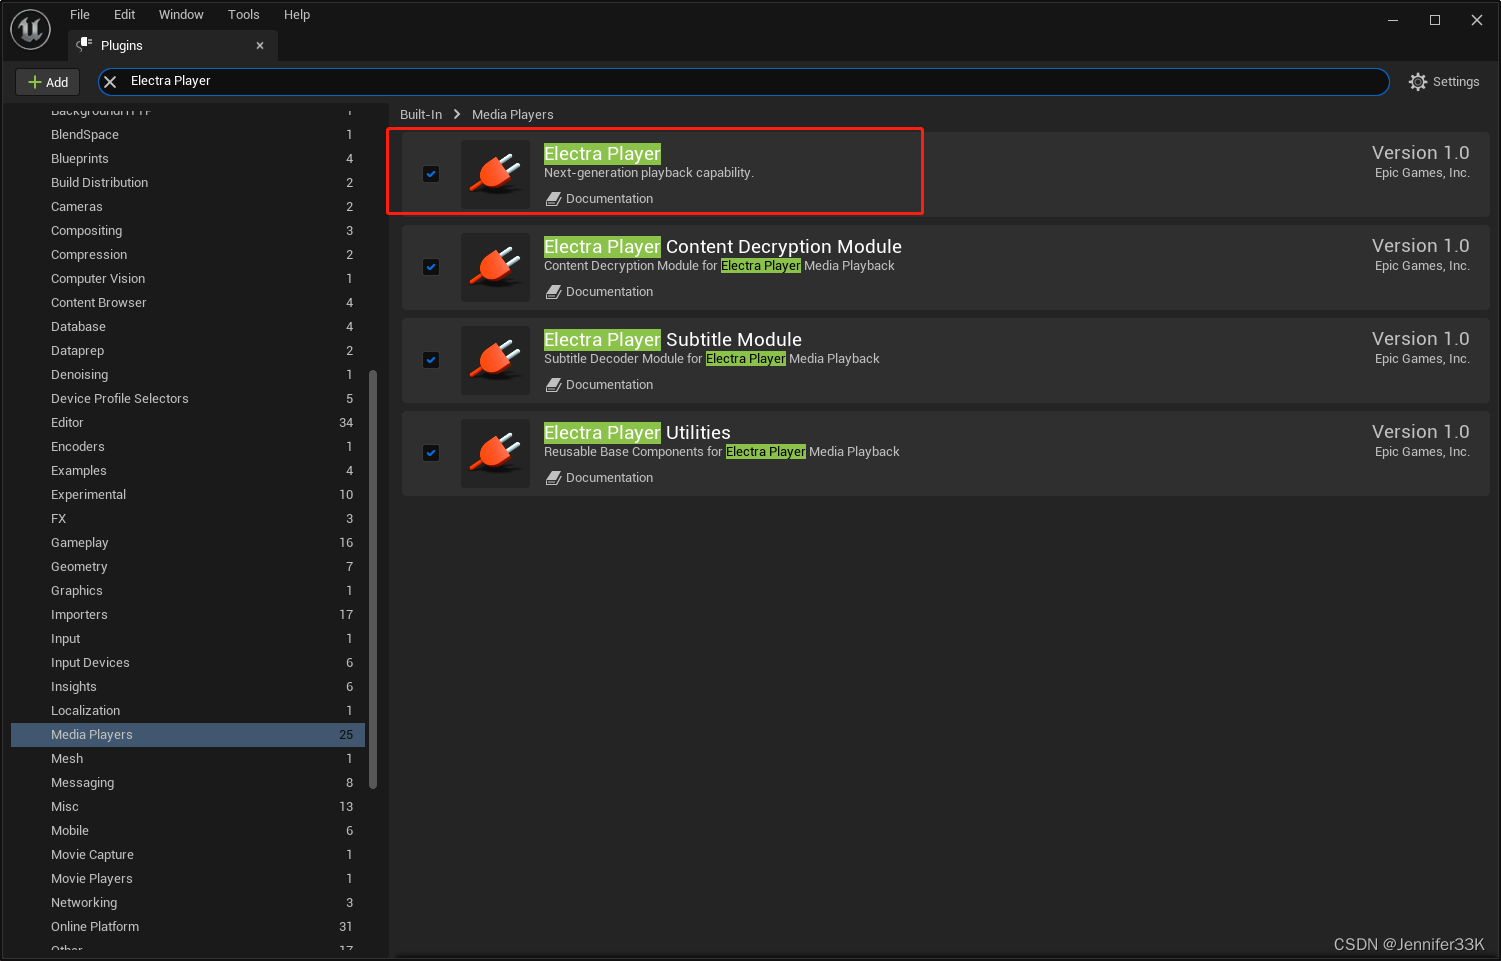Open Documentation link for Electra Player

pos(599,199)
